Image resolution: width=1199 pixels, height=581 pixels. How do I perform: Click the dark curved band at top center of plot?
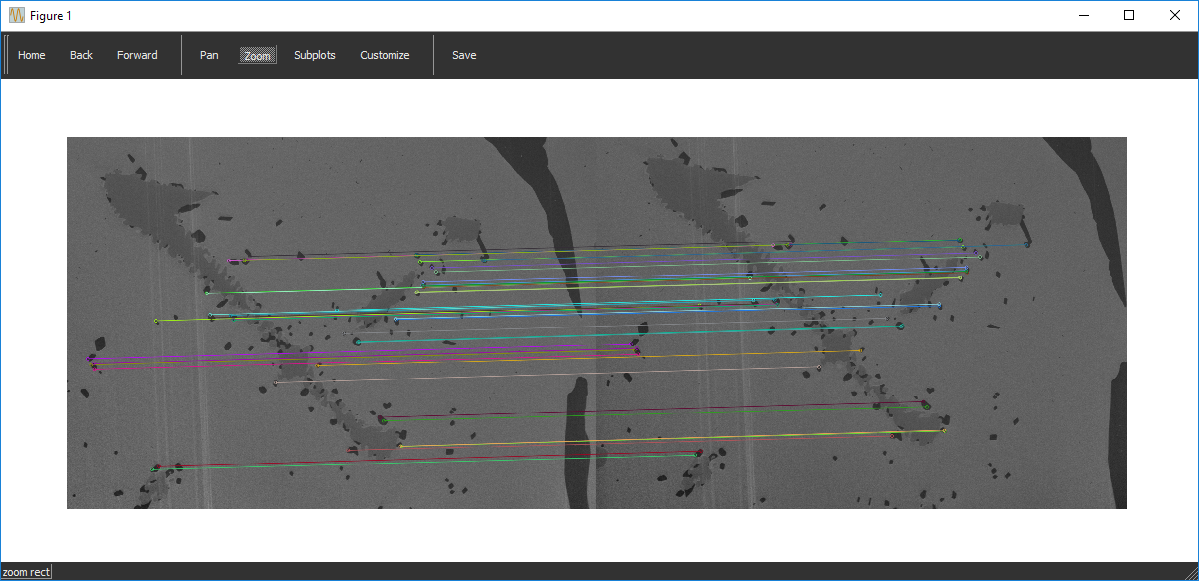pyautogui.click(x=540, y=190)
